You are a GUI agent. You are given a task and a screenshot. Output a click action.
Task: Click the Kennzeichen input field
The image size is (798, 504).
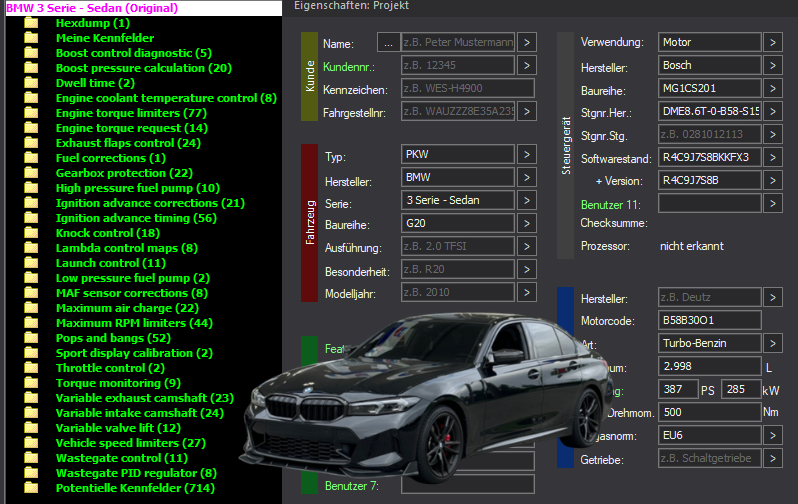pos(468,88)
